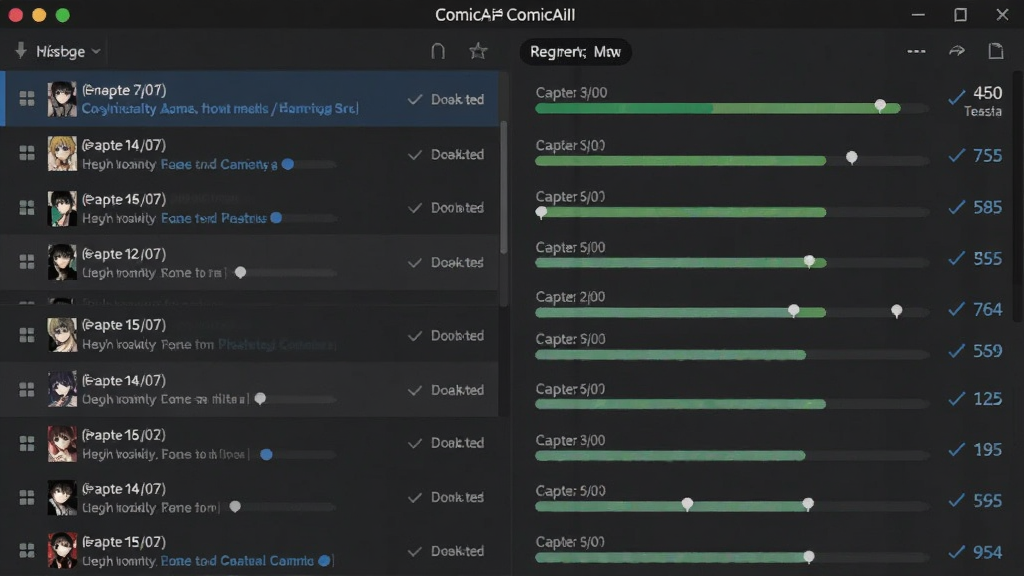Click the slider handle on the 954 progress bar
Screen dimensions: 1024x576
click(x=808, y=556)
